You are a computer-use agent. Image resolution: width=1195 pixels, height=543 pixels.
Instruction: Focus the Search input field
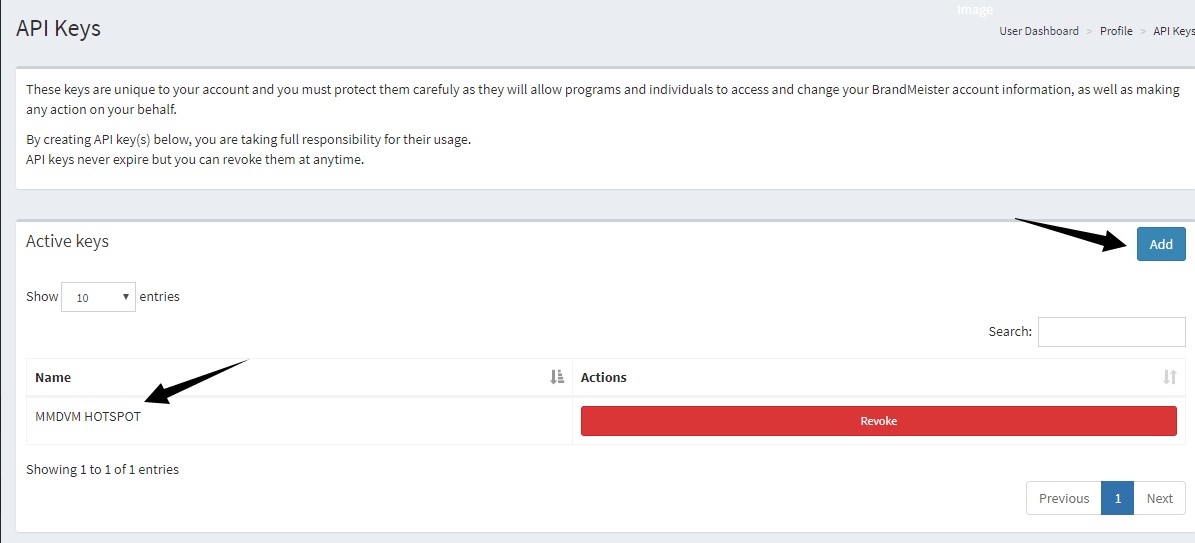coord(1111,332)
